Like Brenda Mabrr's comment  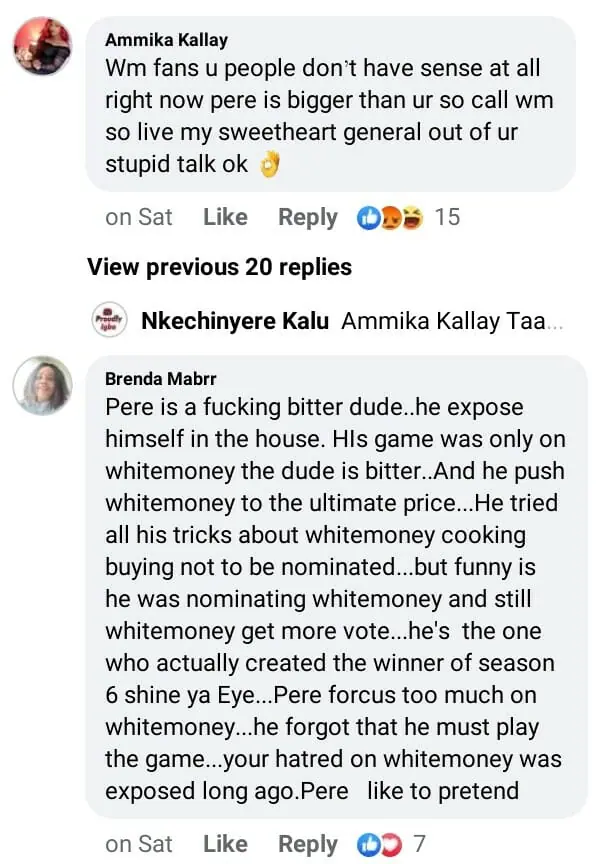click(x=225, y=843)
